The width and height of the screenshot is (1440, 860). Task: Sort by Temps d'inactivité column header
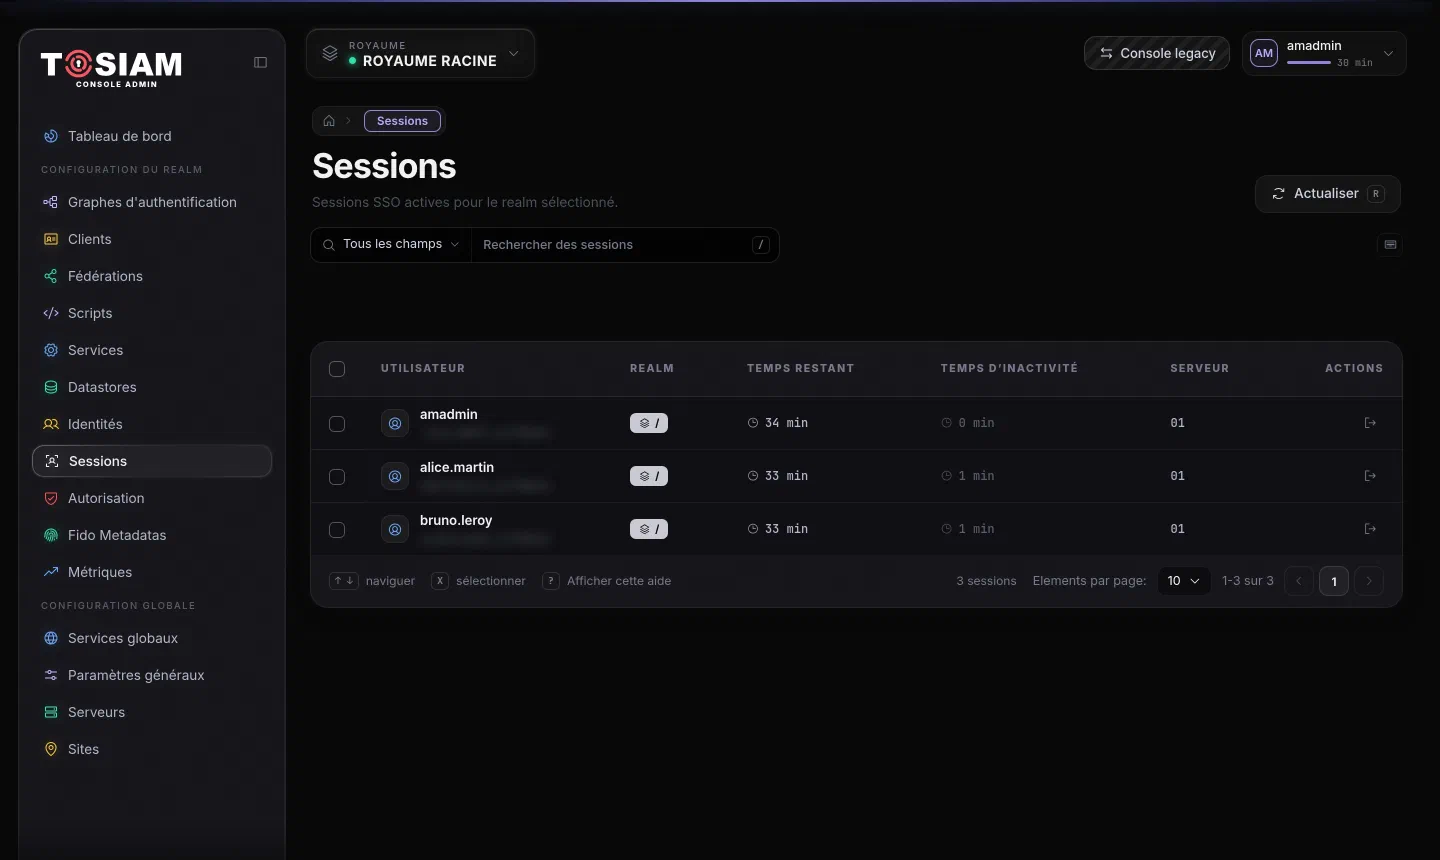[x=1009, y=368]
